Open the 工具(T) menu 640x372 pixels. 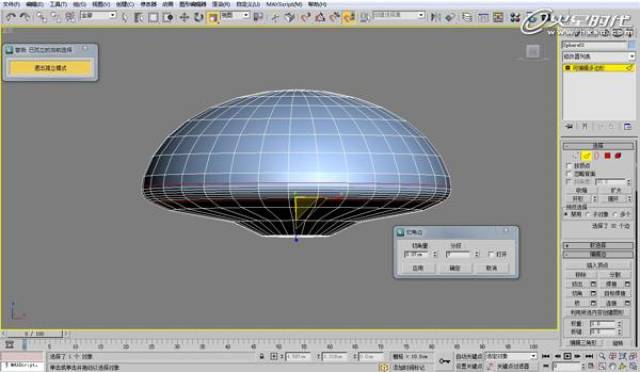(x=58, y=4)
